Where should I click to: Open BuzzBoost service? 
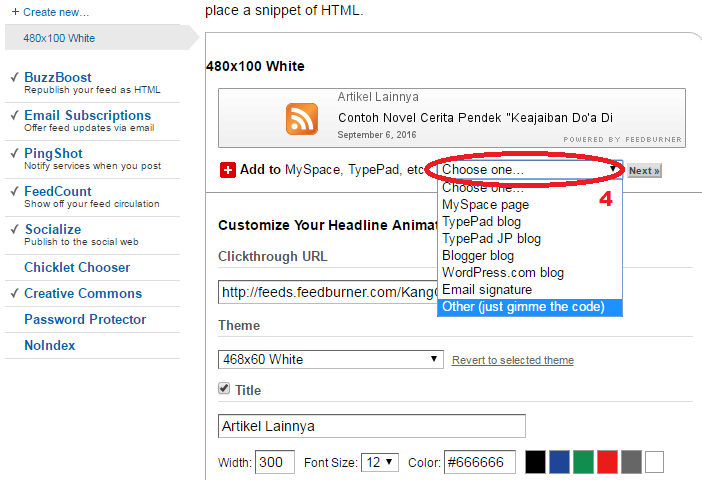57,77
